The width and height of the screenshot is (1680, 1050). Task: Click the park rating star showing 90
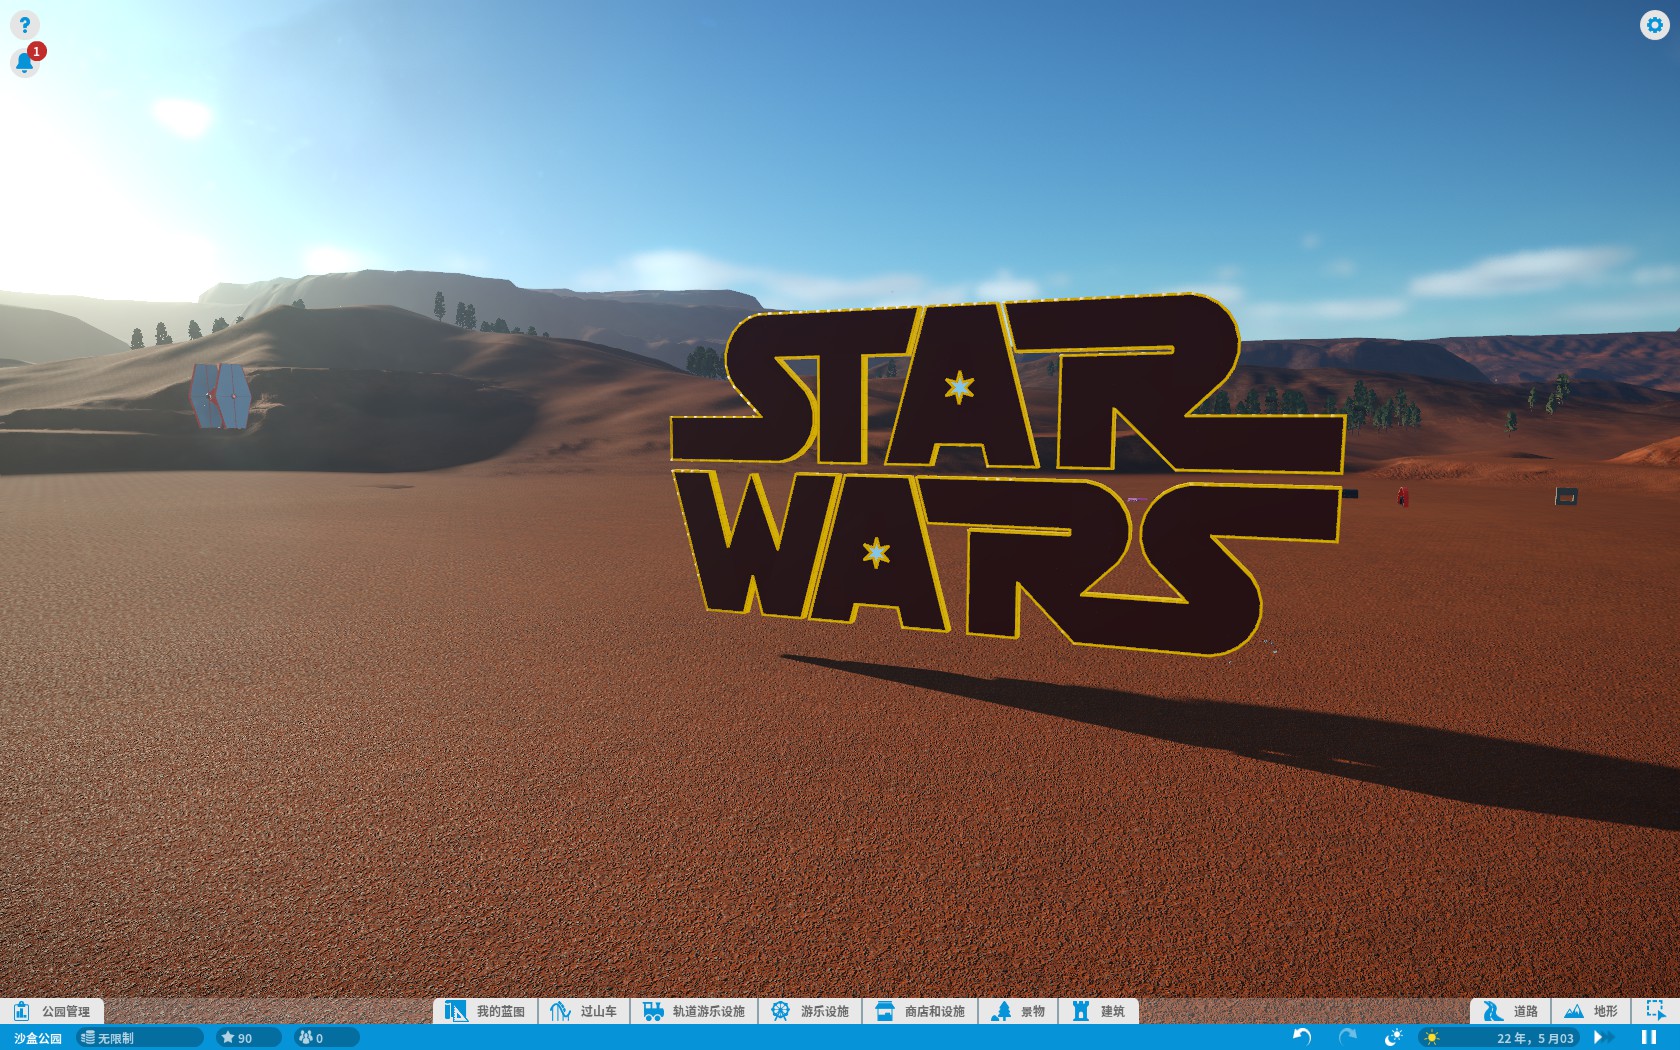[x=248, y=1038]
